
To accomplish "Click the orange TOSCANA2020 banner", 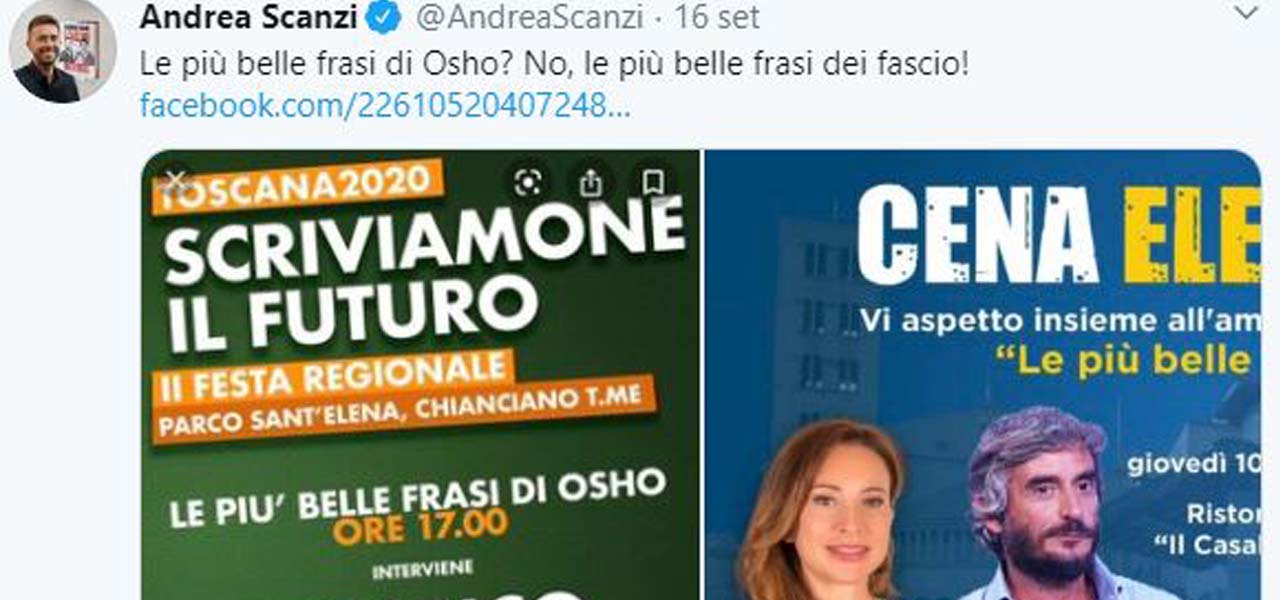I will coord(298,185).
